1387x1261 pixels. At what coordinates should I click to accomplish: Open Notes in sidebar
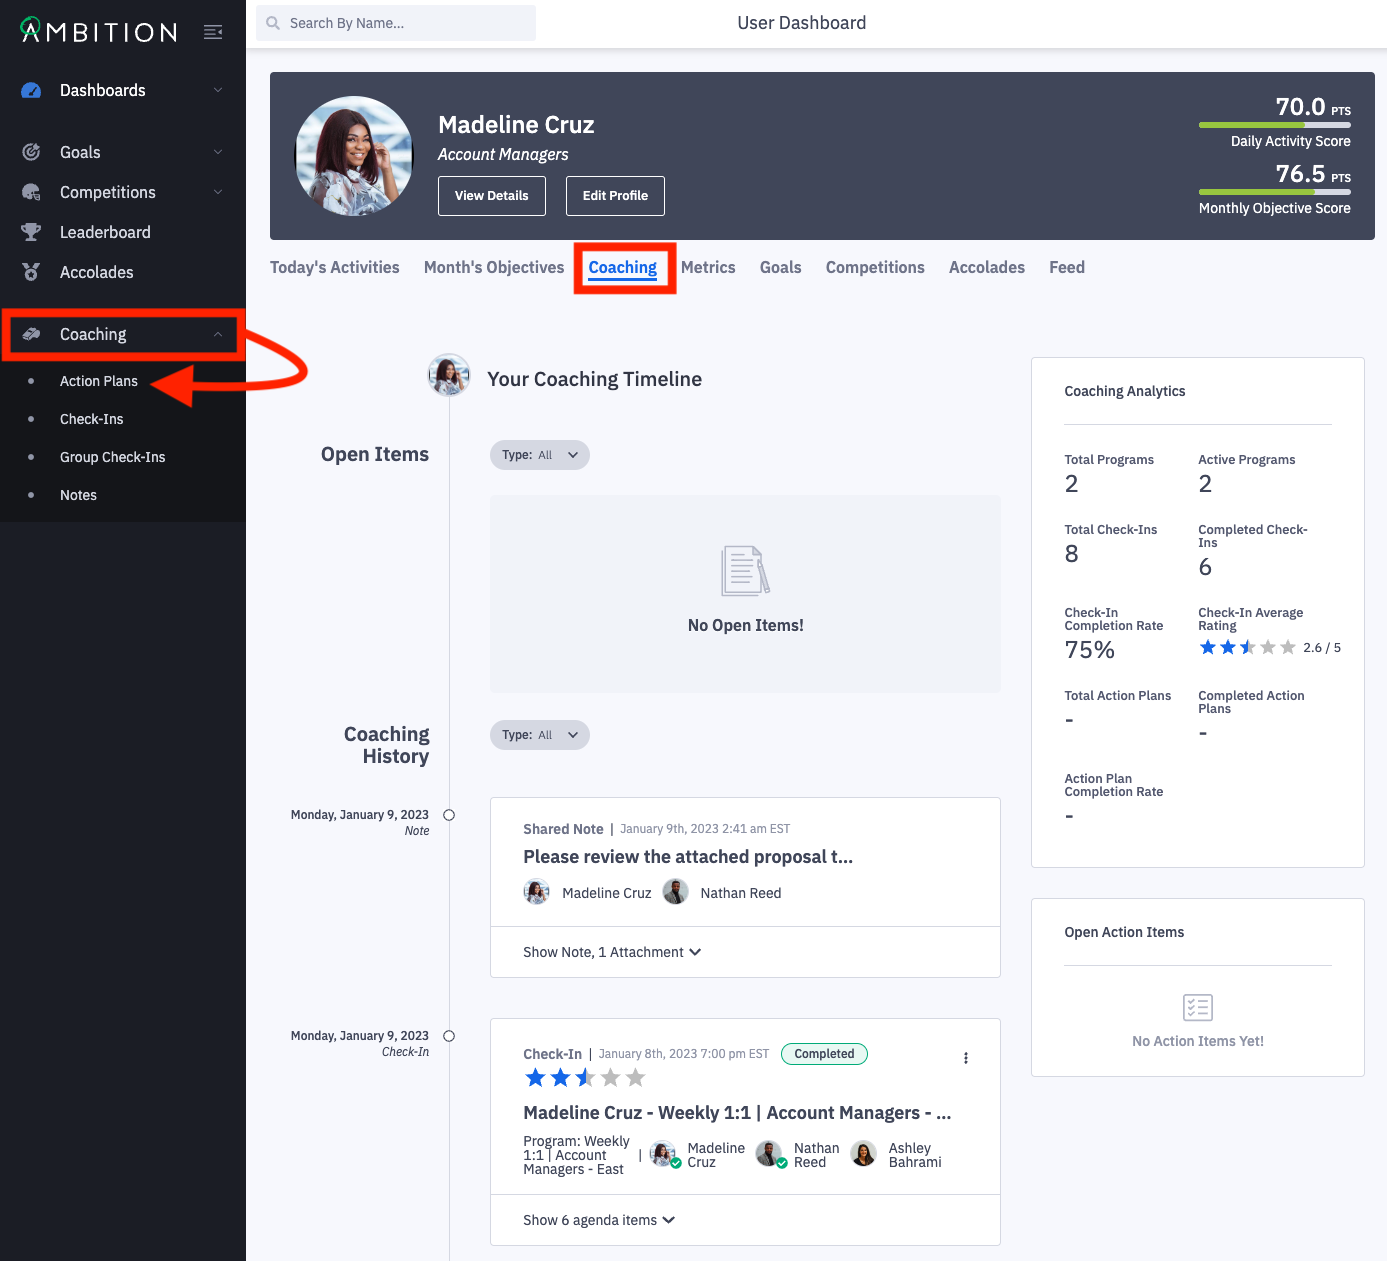pyautogui.click(x=78, y=495)
